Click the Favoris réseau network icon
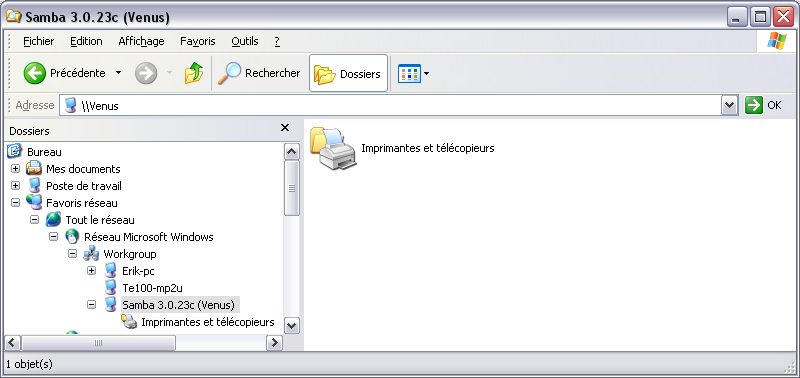The image size is (800, 378). (34, 202)
